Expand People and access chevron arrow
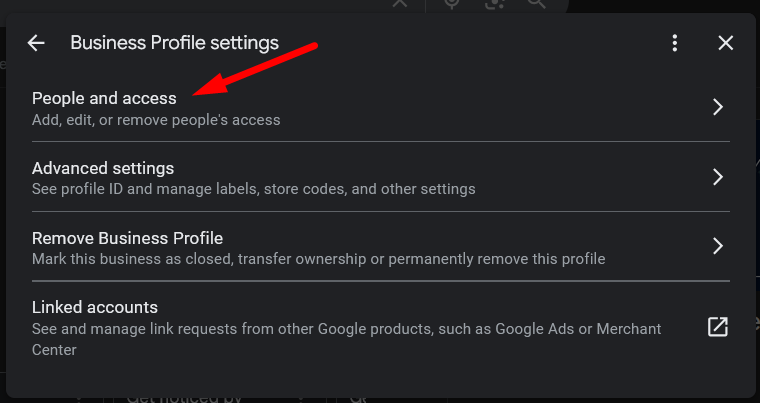 (x=717, y=107)
